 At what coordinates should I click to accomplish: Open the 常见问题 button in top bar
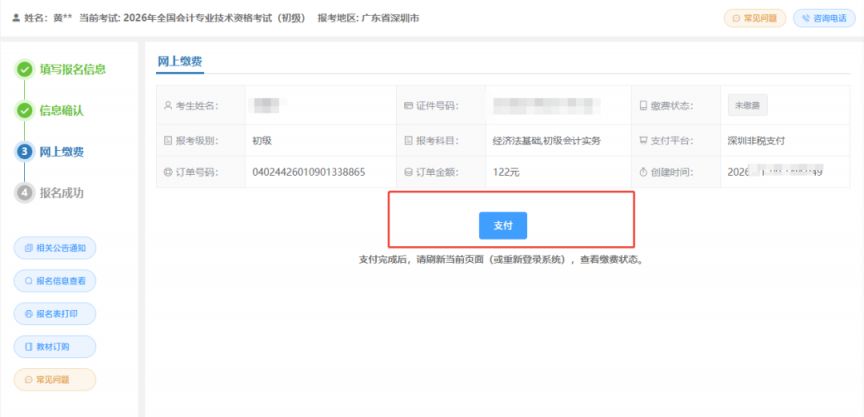tap(755, 18)
